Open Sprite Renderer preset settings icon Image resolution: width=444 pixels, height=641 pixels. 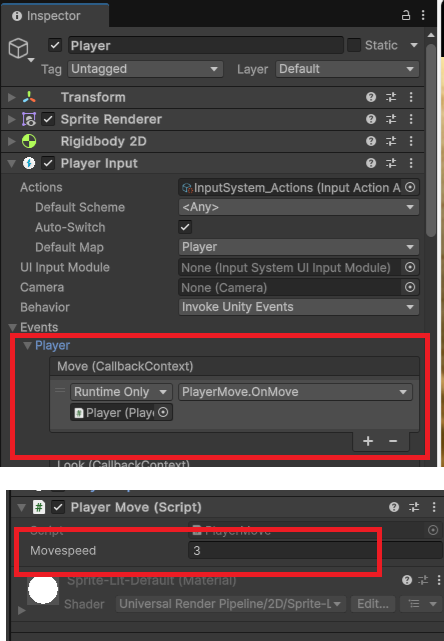pos(391,119)
